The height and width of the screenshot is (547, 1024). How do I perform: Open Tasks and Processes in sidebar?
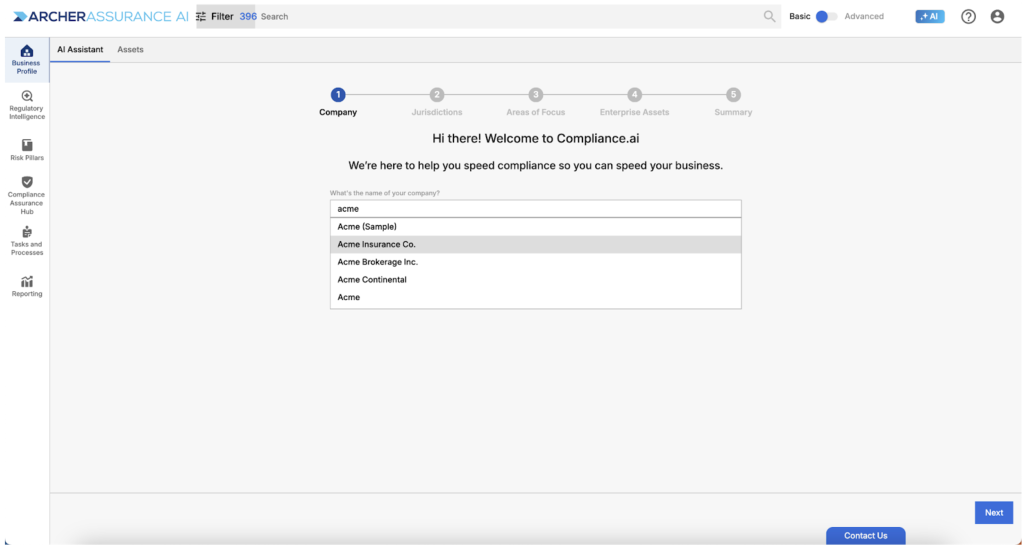coord(27,240)
